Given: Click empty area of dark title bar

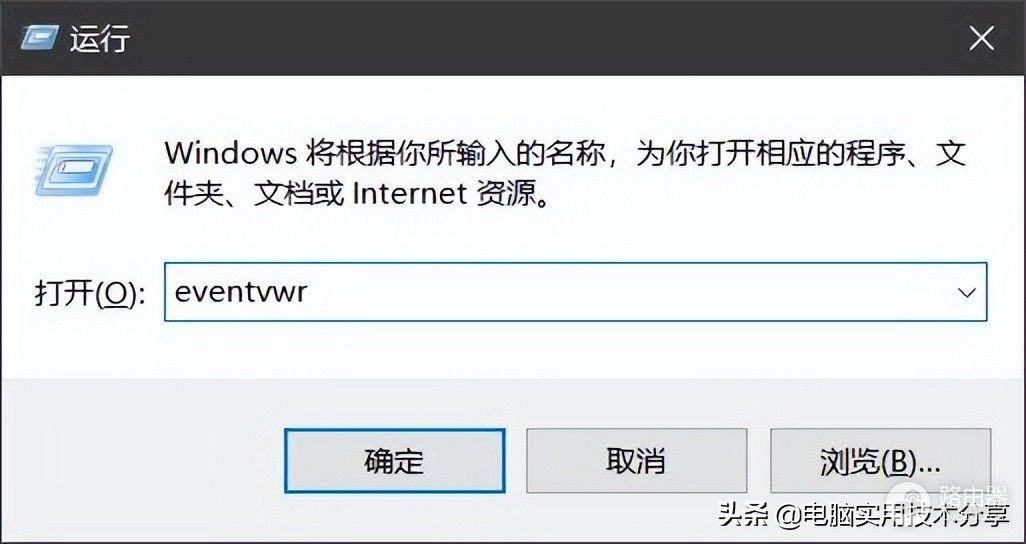Looking at the screenshot, I should pos(523,39).
